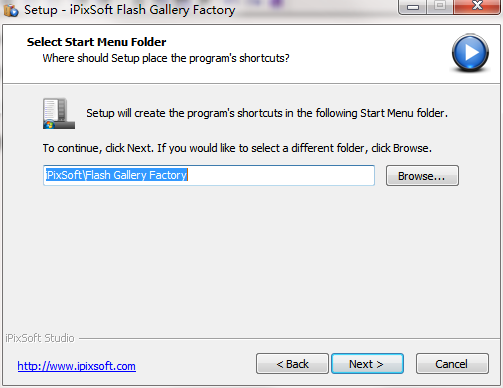Go to previous step with < Back

[x=292, y=364]
